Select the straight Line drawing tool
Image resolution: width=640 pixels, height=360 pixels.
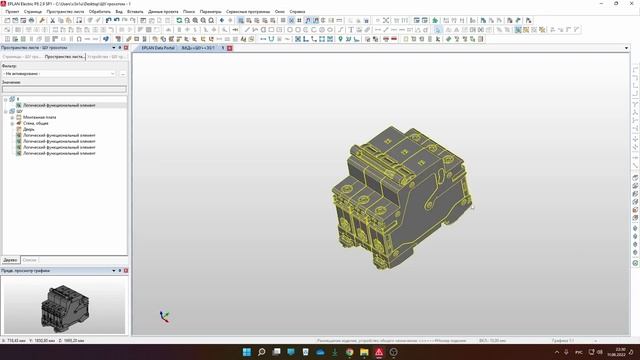[247, 30]
